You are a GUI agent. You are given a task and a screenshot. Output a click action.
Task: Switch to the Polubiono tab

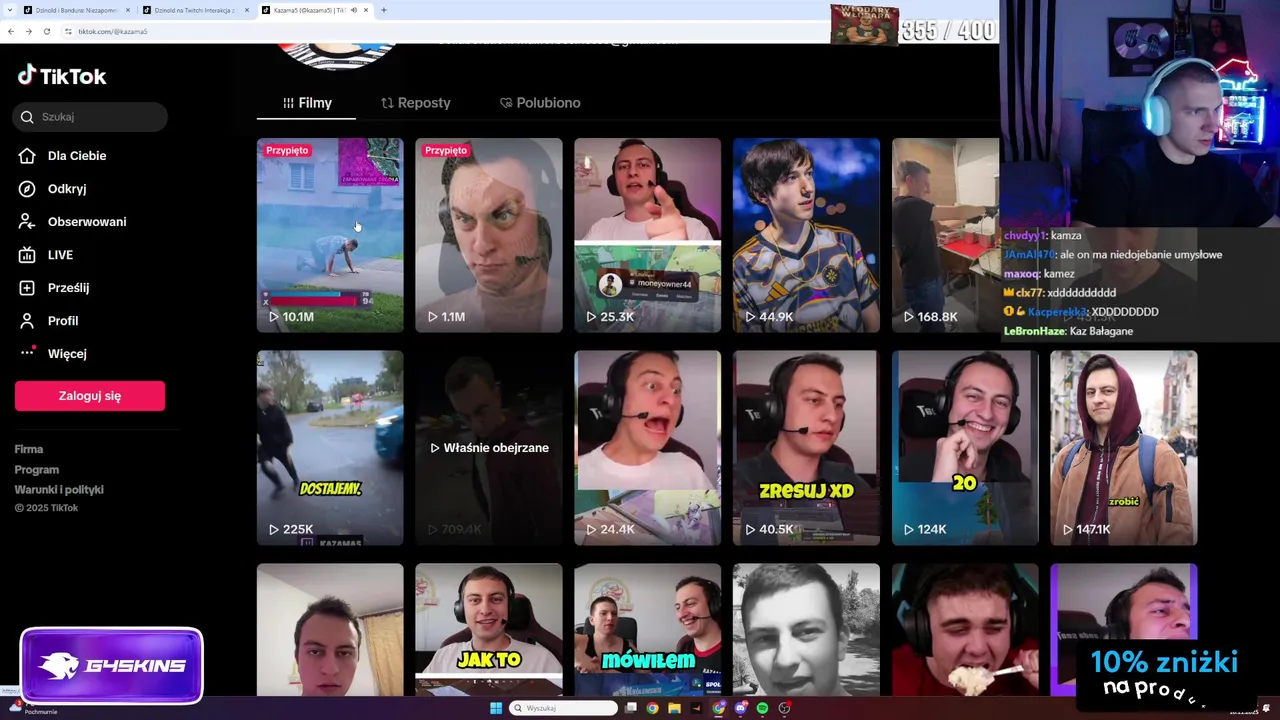(x=540, y=103)
